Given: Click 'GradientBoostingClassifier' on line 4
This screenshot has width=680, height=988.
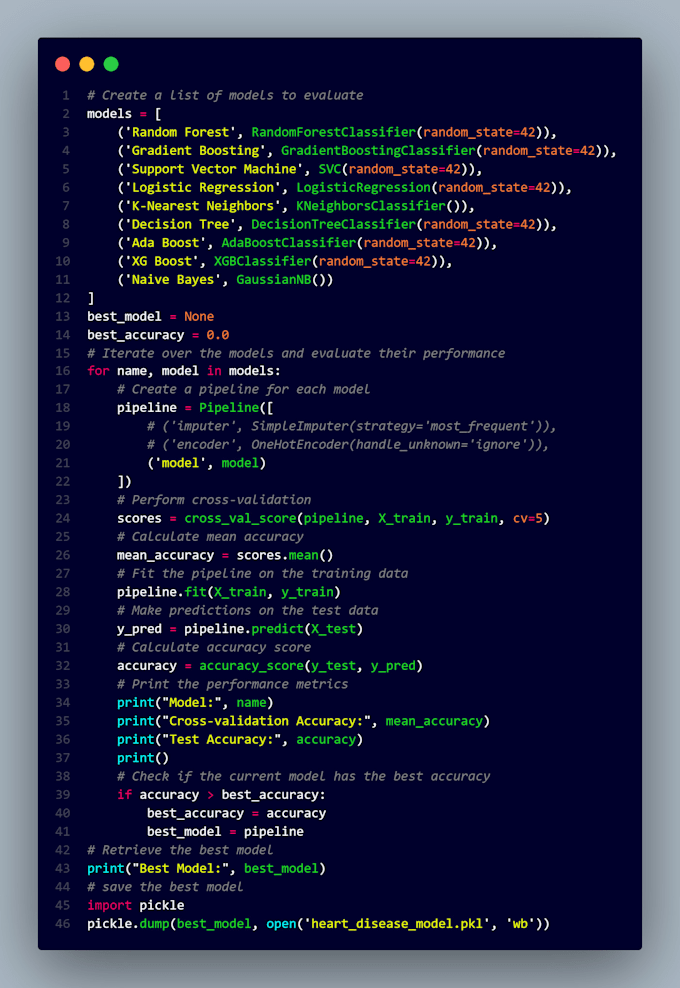Looking at the screenshot, I should (378, 151).
